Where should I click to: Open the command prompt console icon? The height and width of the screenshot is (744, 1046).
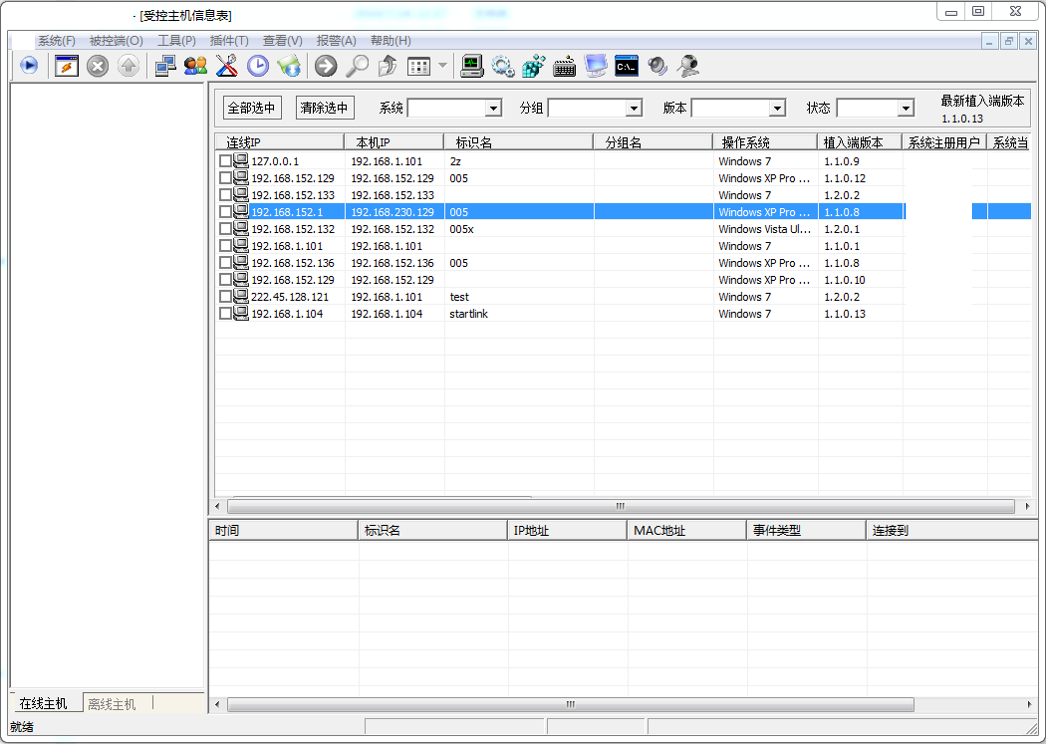coord(626,66)
